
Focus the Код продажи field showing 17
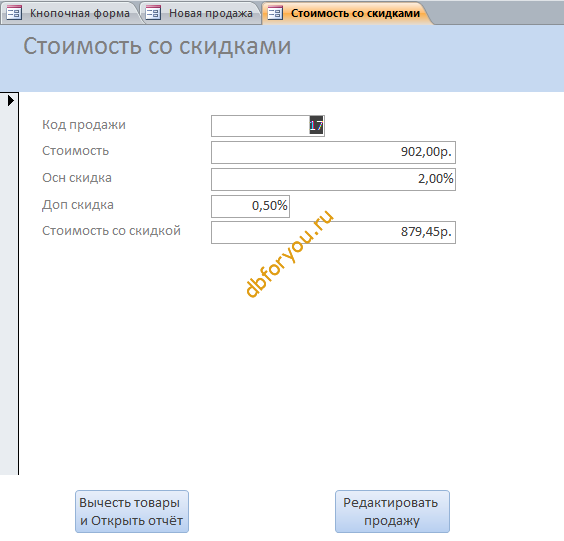tap(268, 126)
